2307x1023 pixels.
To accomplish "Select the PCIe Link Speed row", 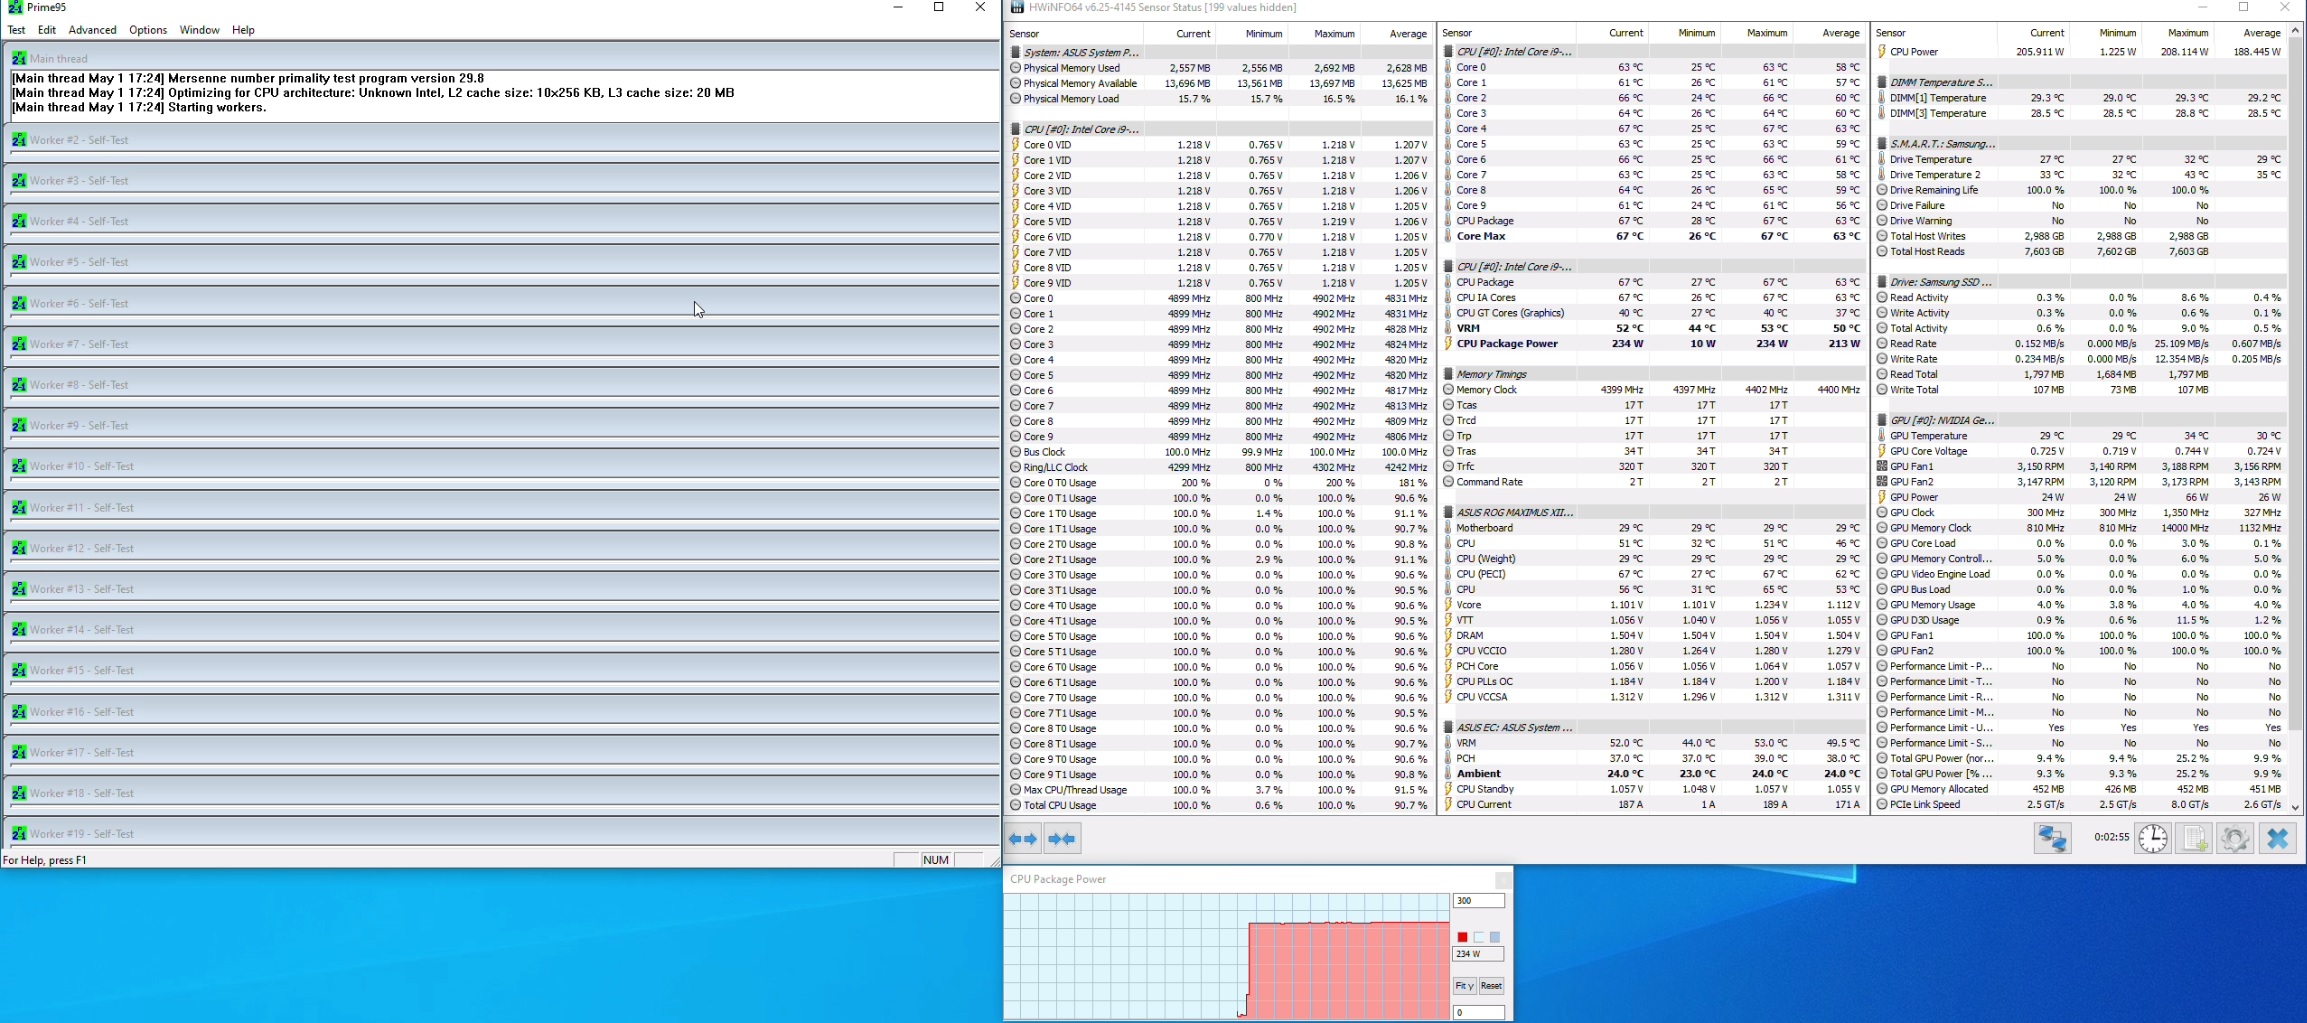I will point(2080,805).
